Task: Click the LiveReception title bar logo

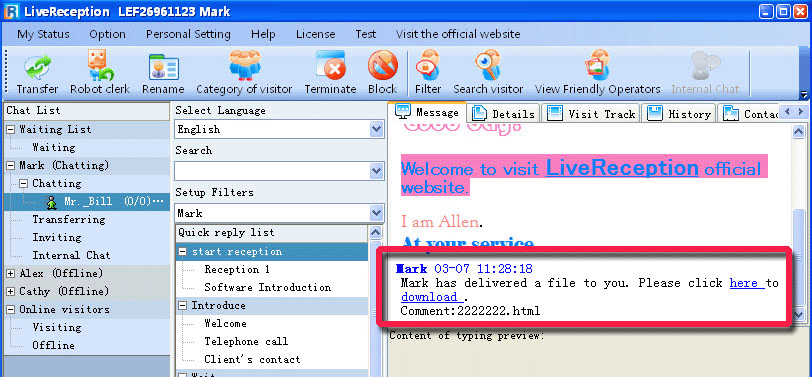Action: point(11,11)
